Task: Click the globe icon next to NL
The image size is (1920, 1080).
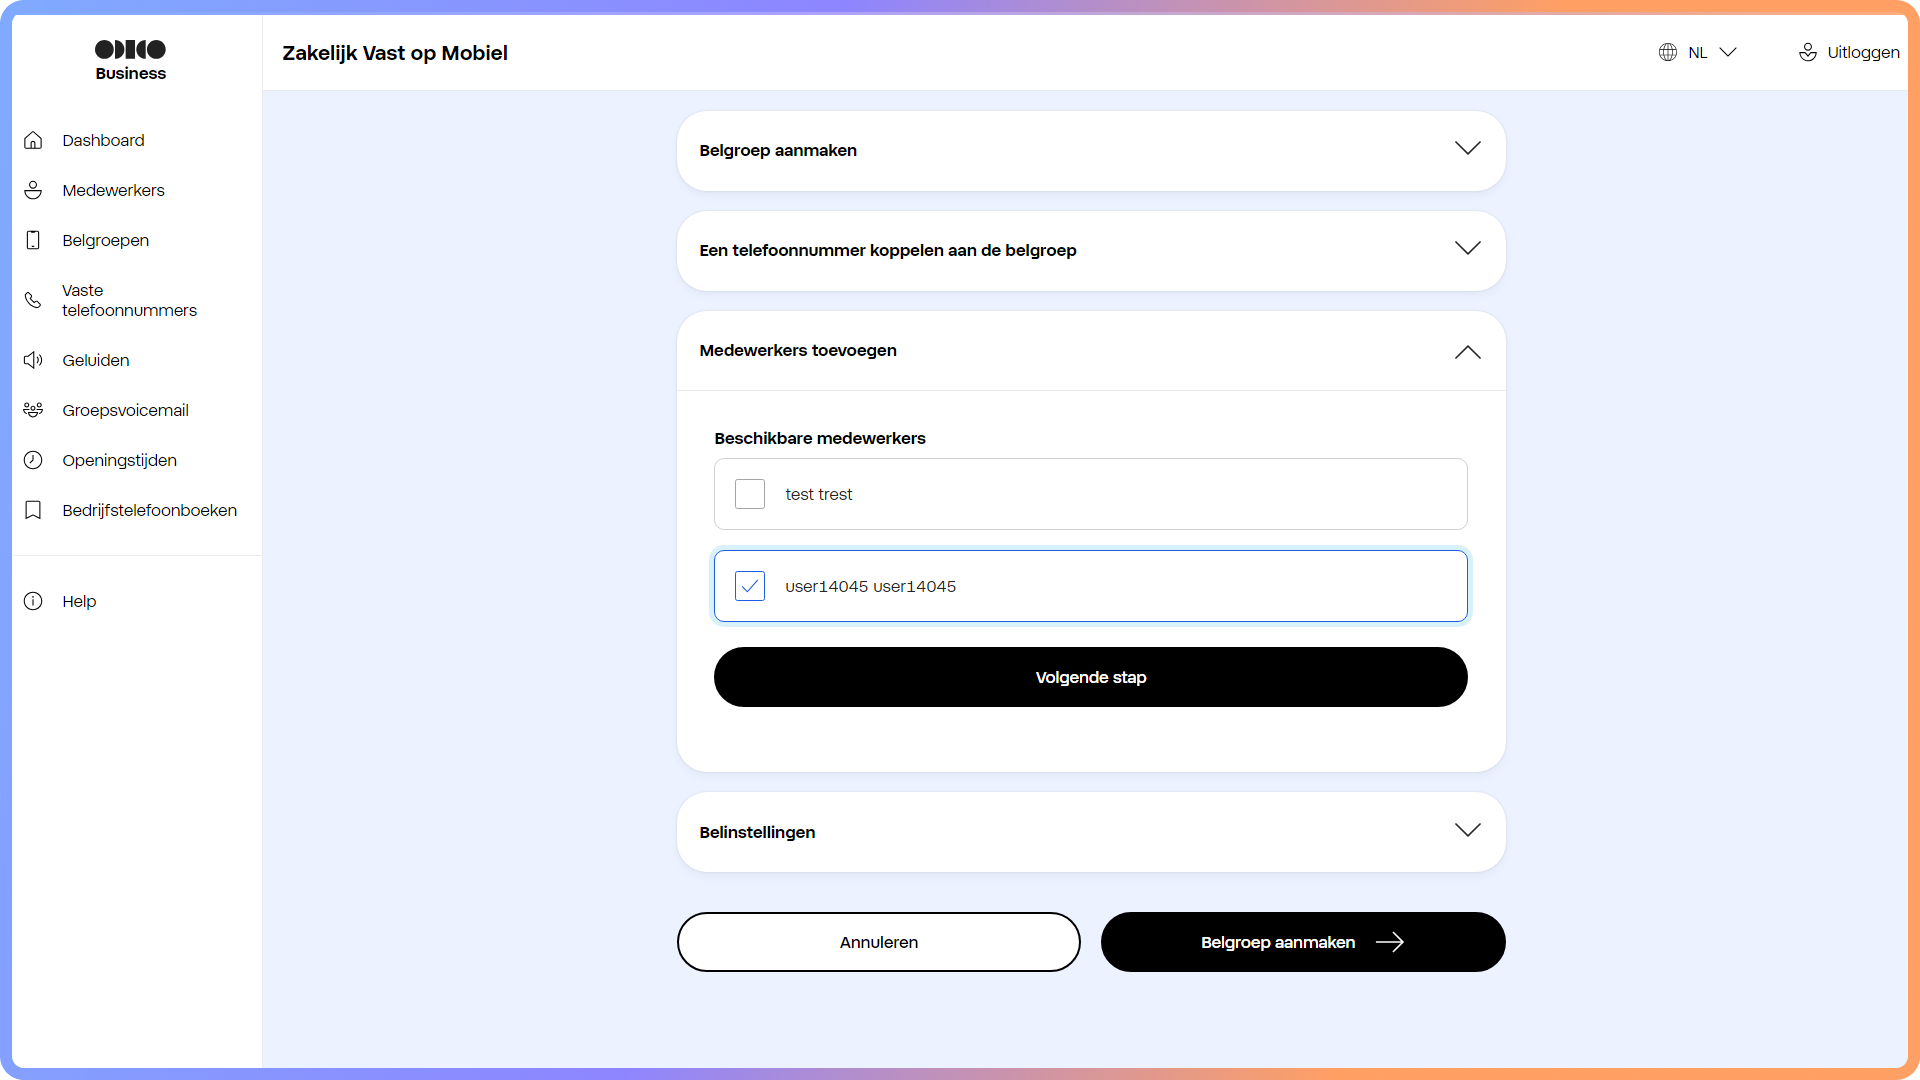Action: point(1668,52)
